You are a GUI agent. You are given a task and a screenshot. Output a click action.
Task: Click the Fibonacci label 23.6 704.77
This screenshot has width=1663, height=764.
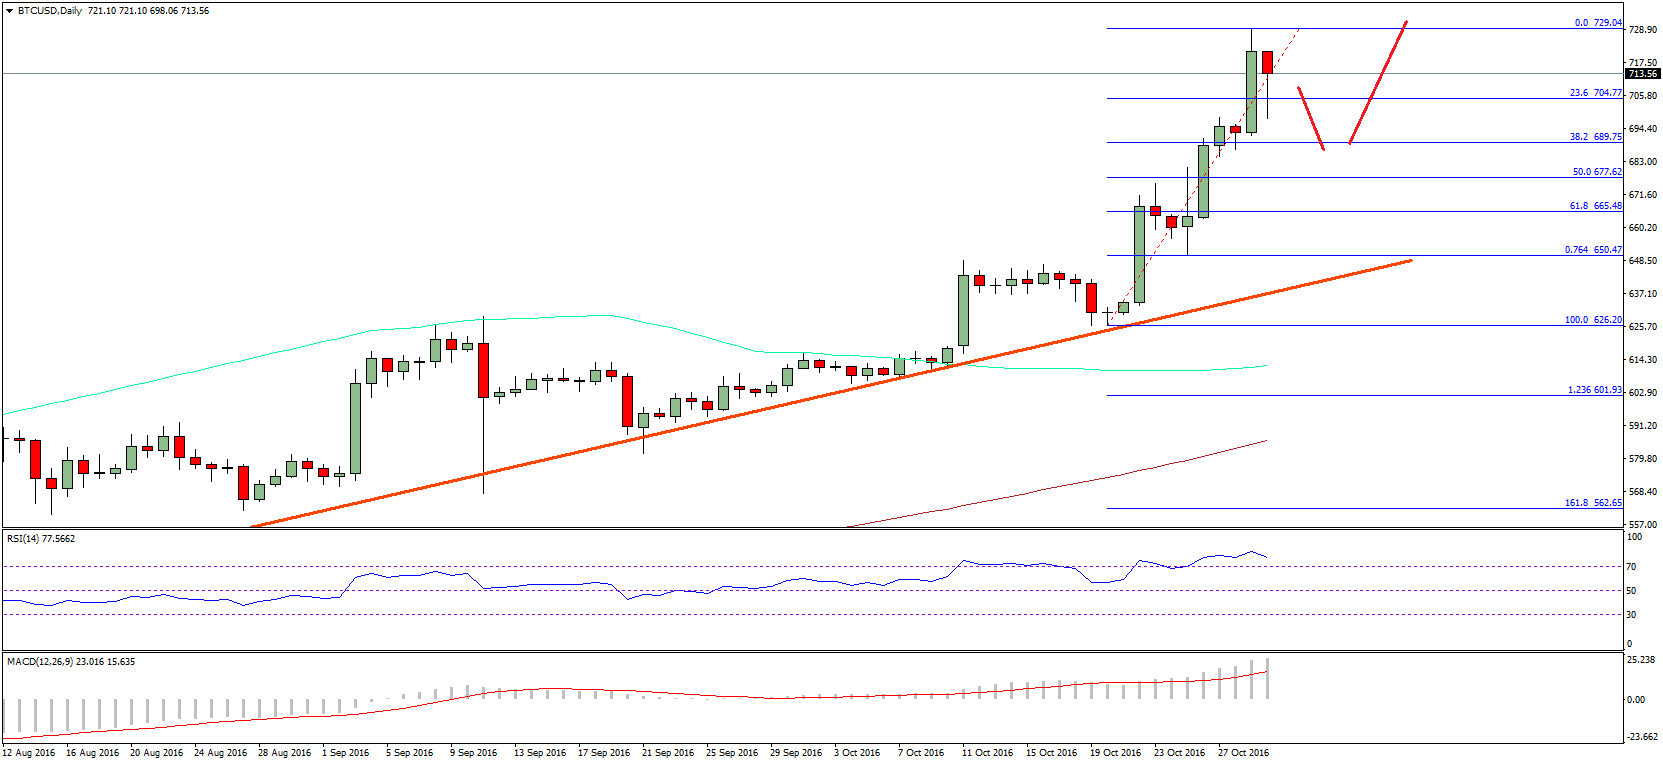pyautogui.click(x=1596, y=93)
